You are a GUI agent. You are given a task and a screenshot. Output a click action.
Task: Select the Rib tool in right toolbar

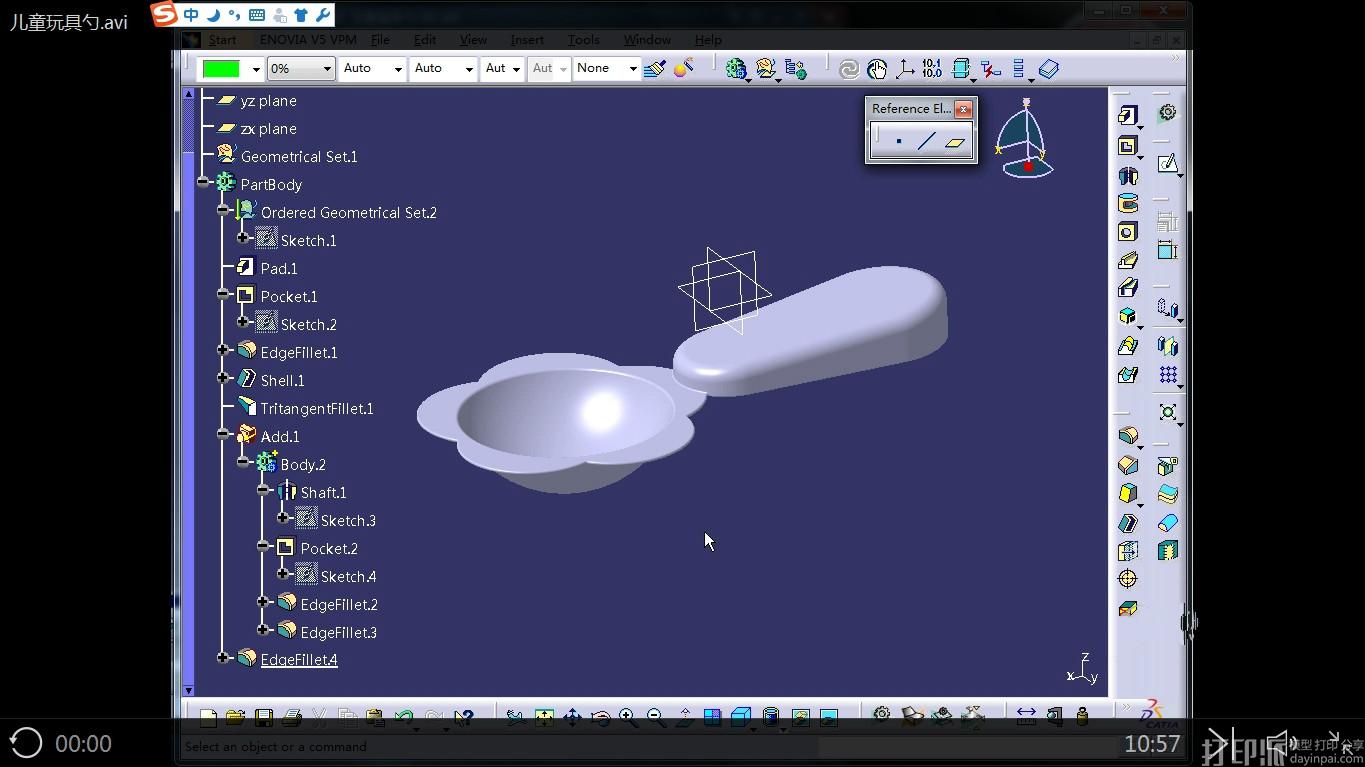pyautogui.click(x=1127, y=261)
